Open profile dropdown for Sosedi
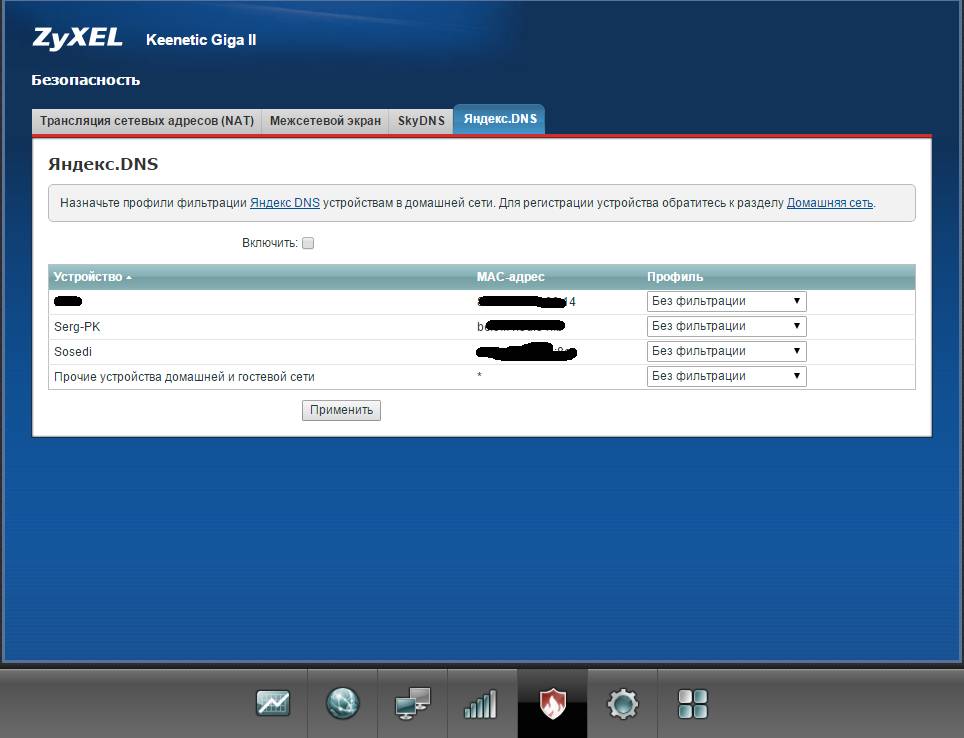 pos(726,351)
